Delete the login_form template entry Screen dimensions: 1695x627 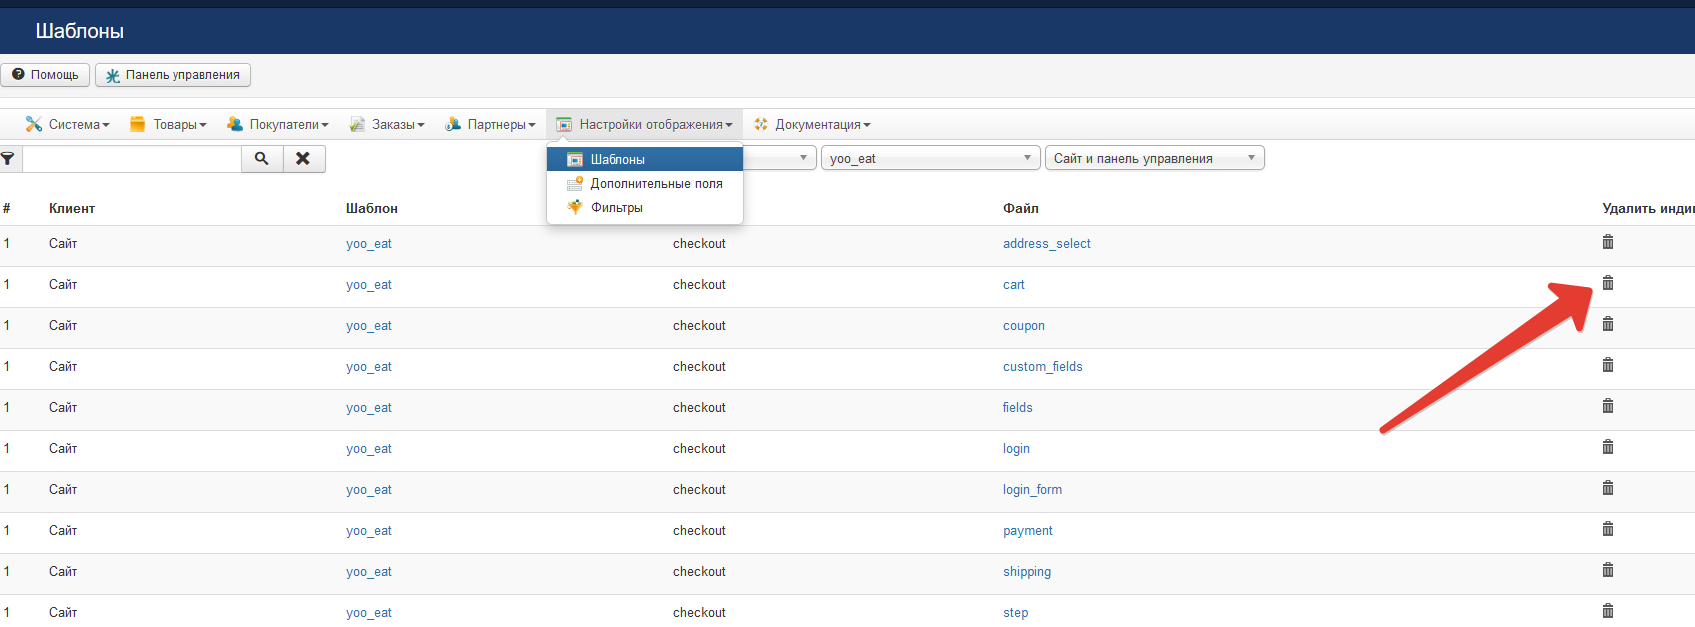click(x=1608, y=488)
